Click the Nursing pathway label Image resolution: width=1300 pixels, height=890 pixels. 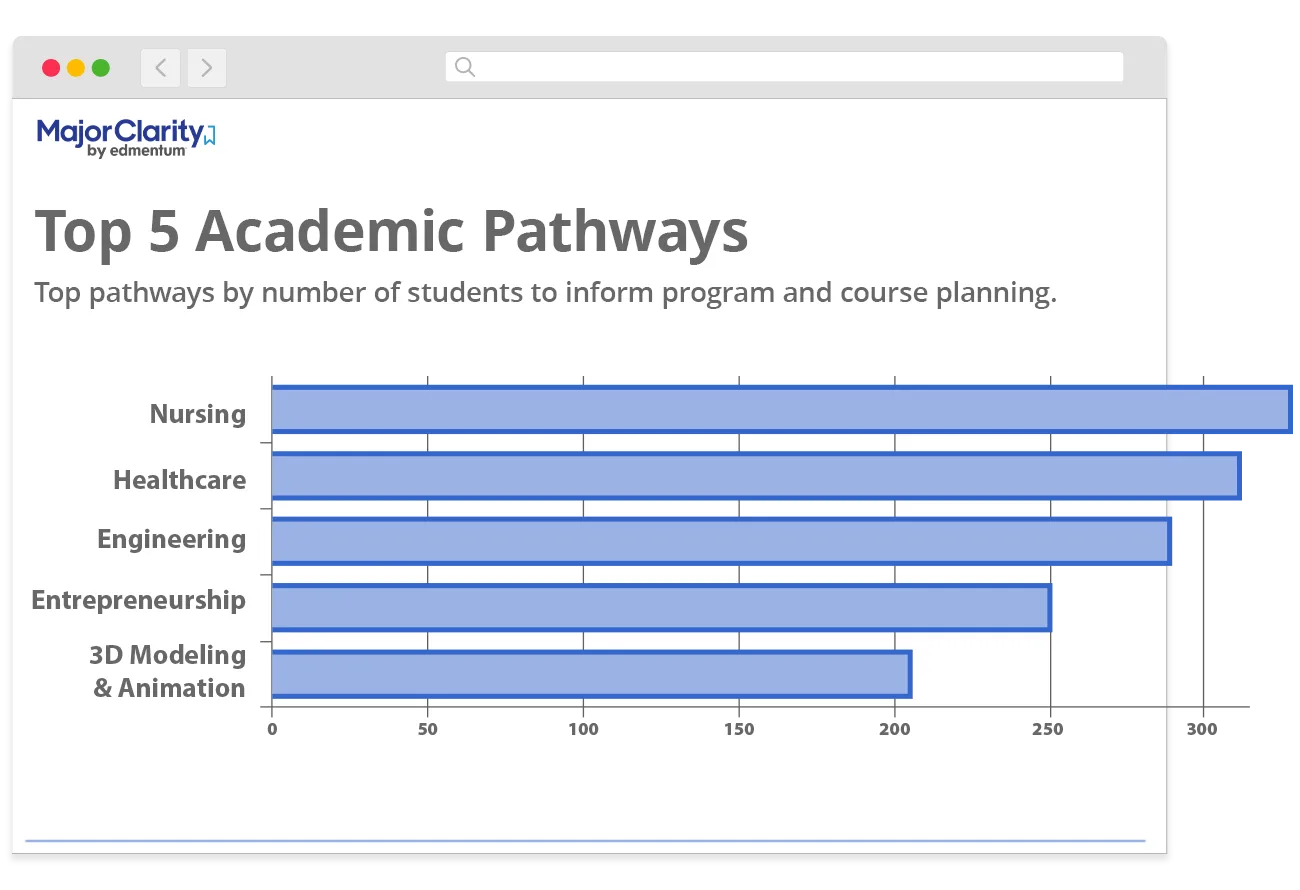click(x=198, y=414)
